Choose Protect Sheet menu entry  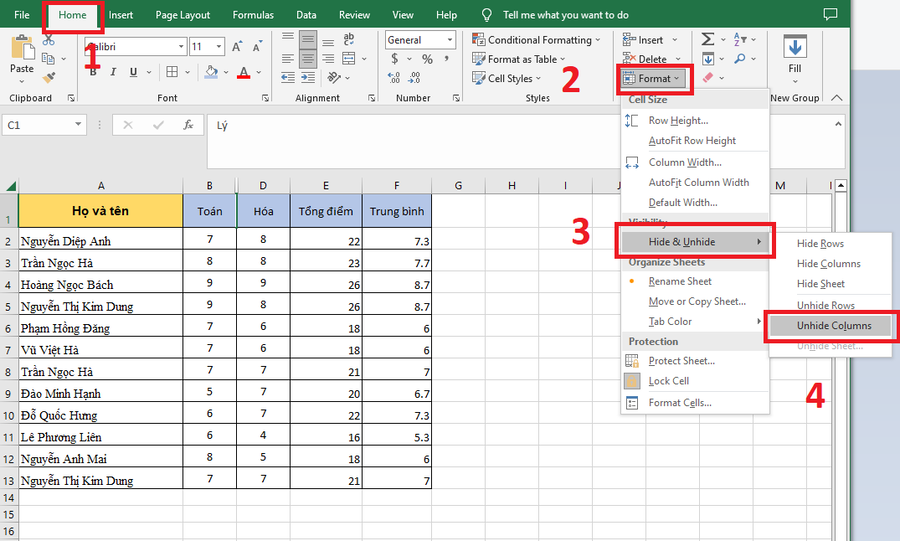(x=695, y=361)
